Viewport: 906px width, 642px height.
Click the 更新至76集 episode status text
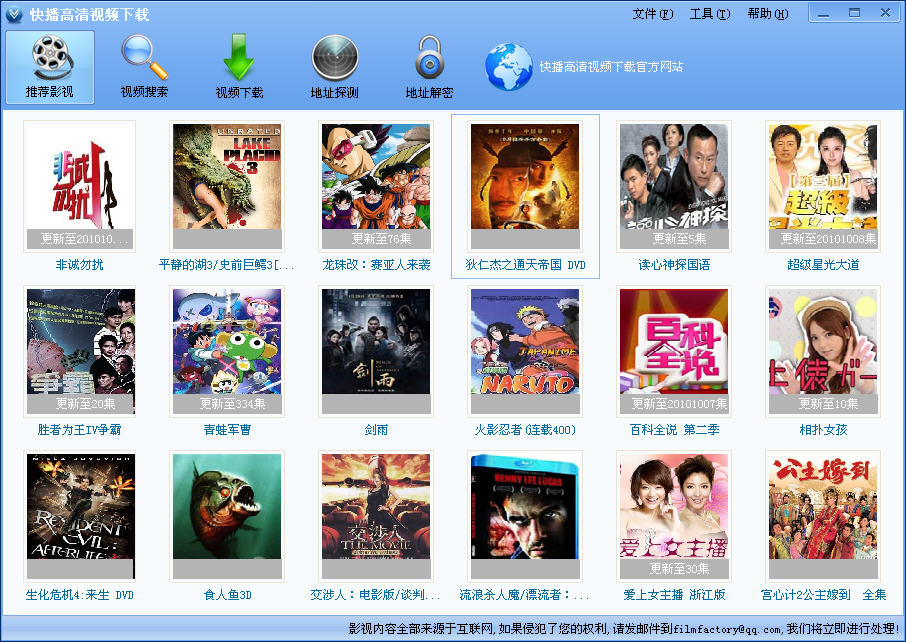(x=381, y=239)
